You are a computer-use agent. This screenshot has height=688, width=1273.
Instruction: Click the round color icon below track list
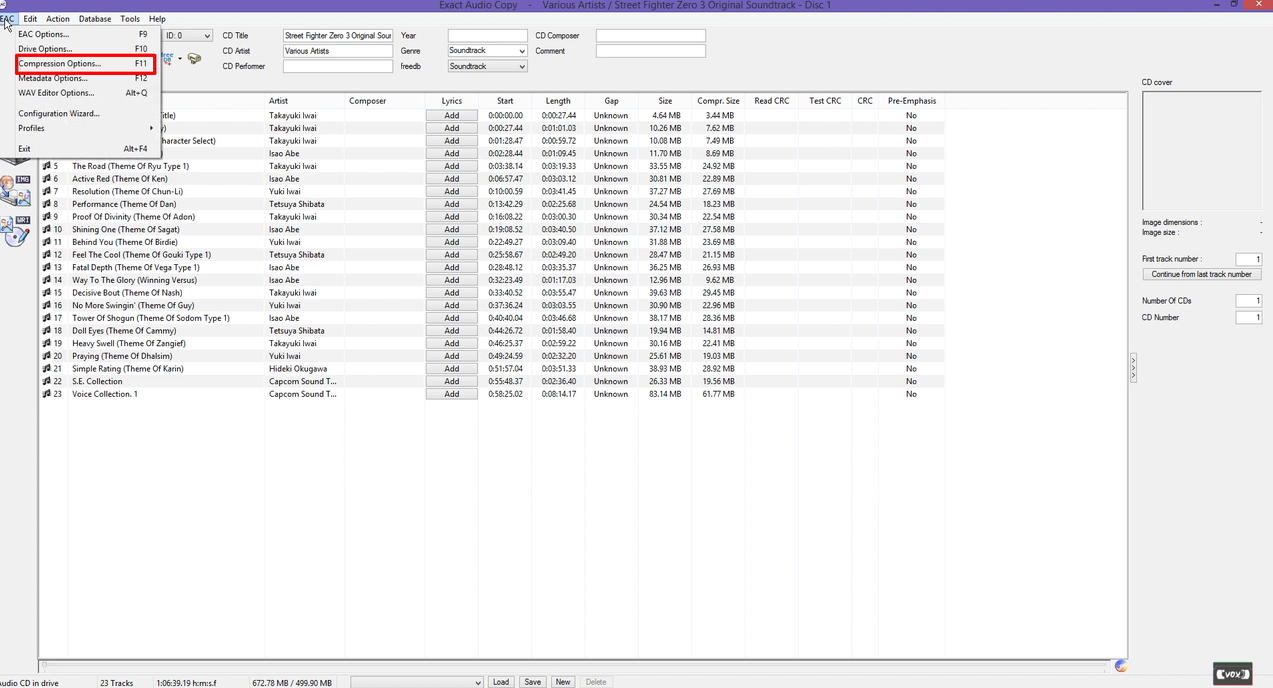1121,666
